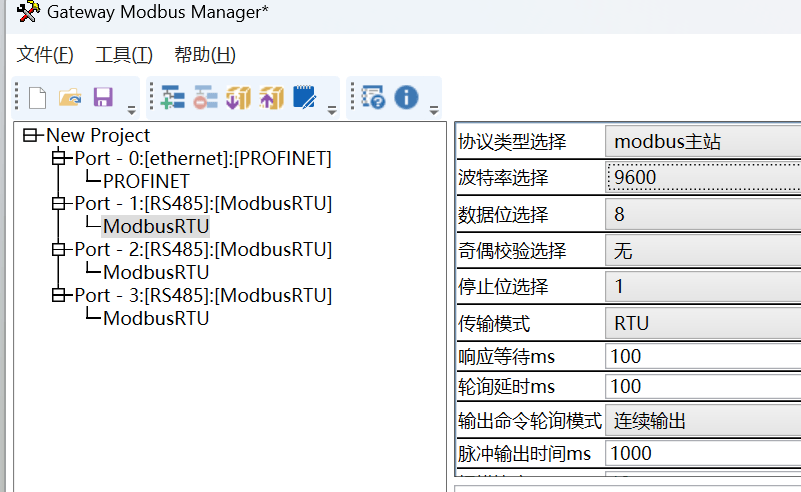Click the 输出命令轮询模式 label

(x=530, y=421)
